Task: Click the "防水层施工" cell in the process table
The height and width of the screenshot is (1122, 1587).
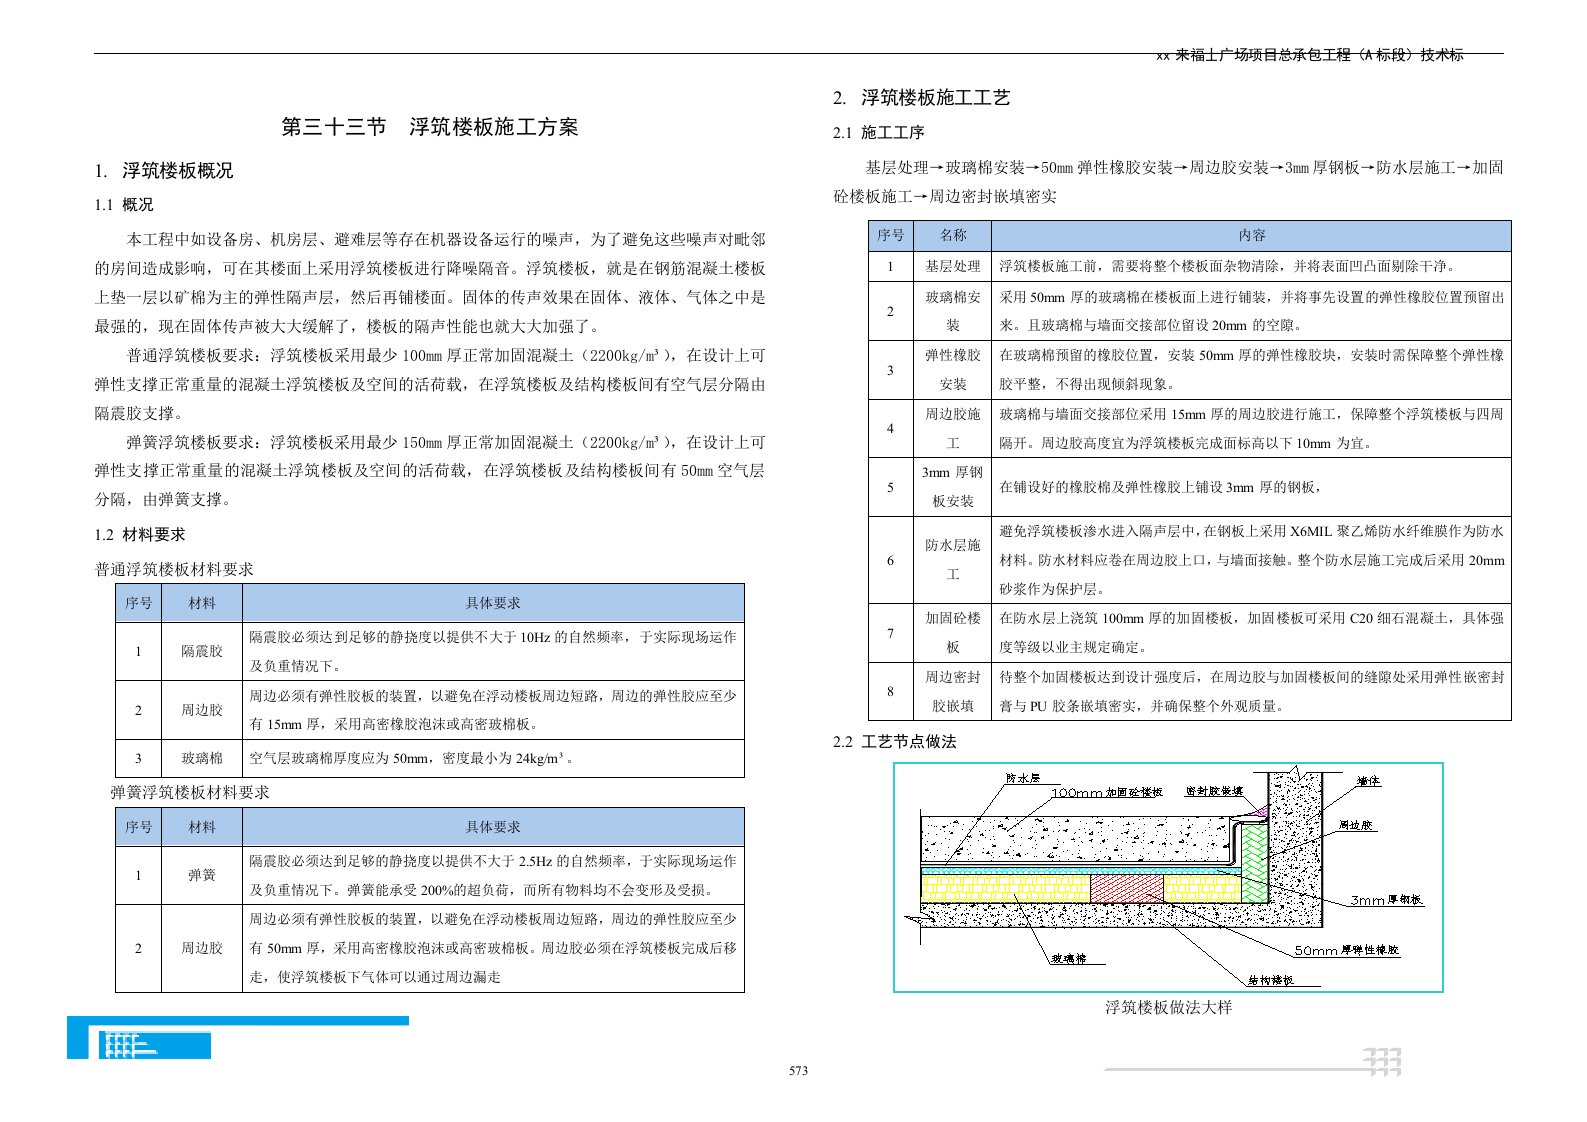Action: click(x=953, y=560)
